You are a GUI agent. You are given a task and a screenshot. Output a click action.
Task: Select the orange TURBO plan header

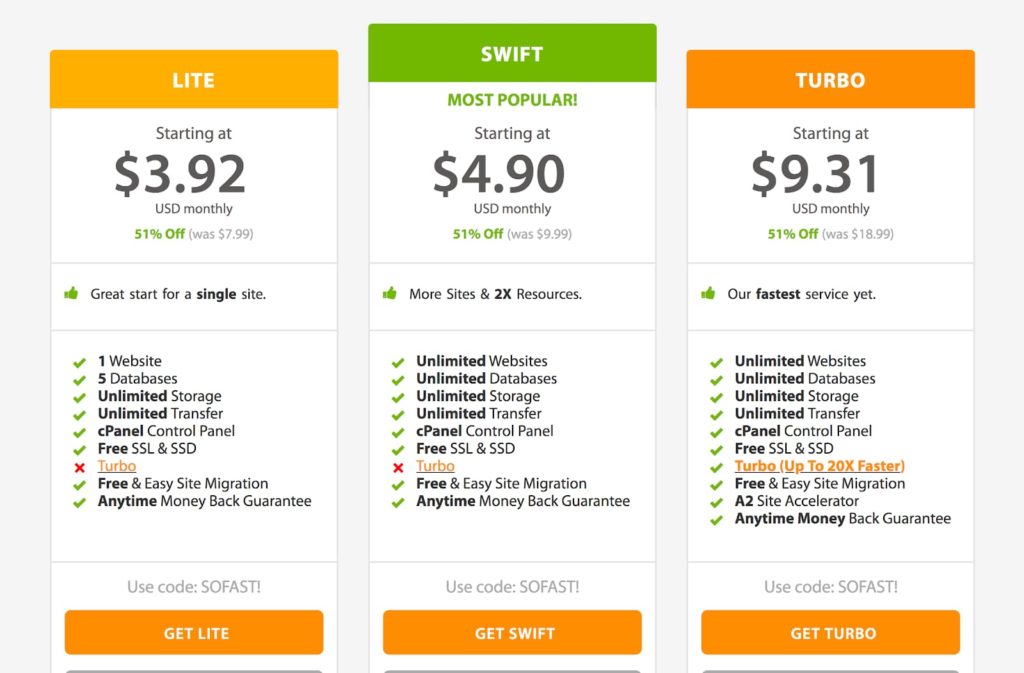click(831, 79)
